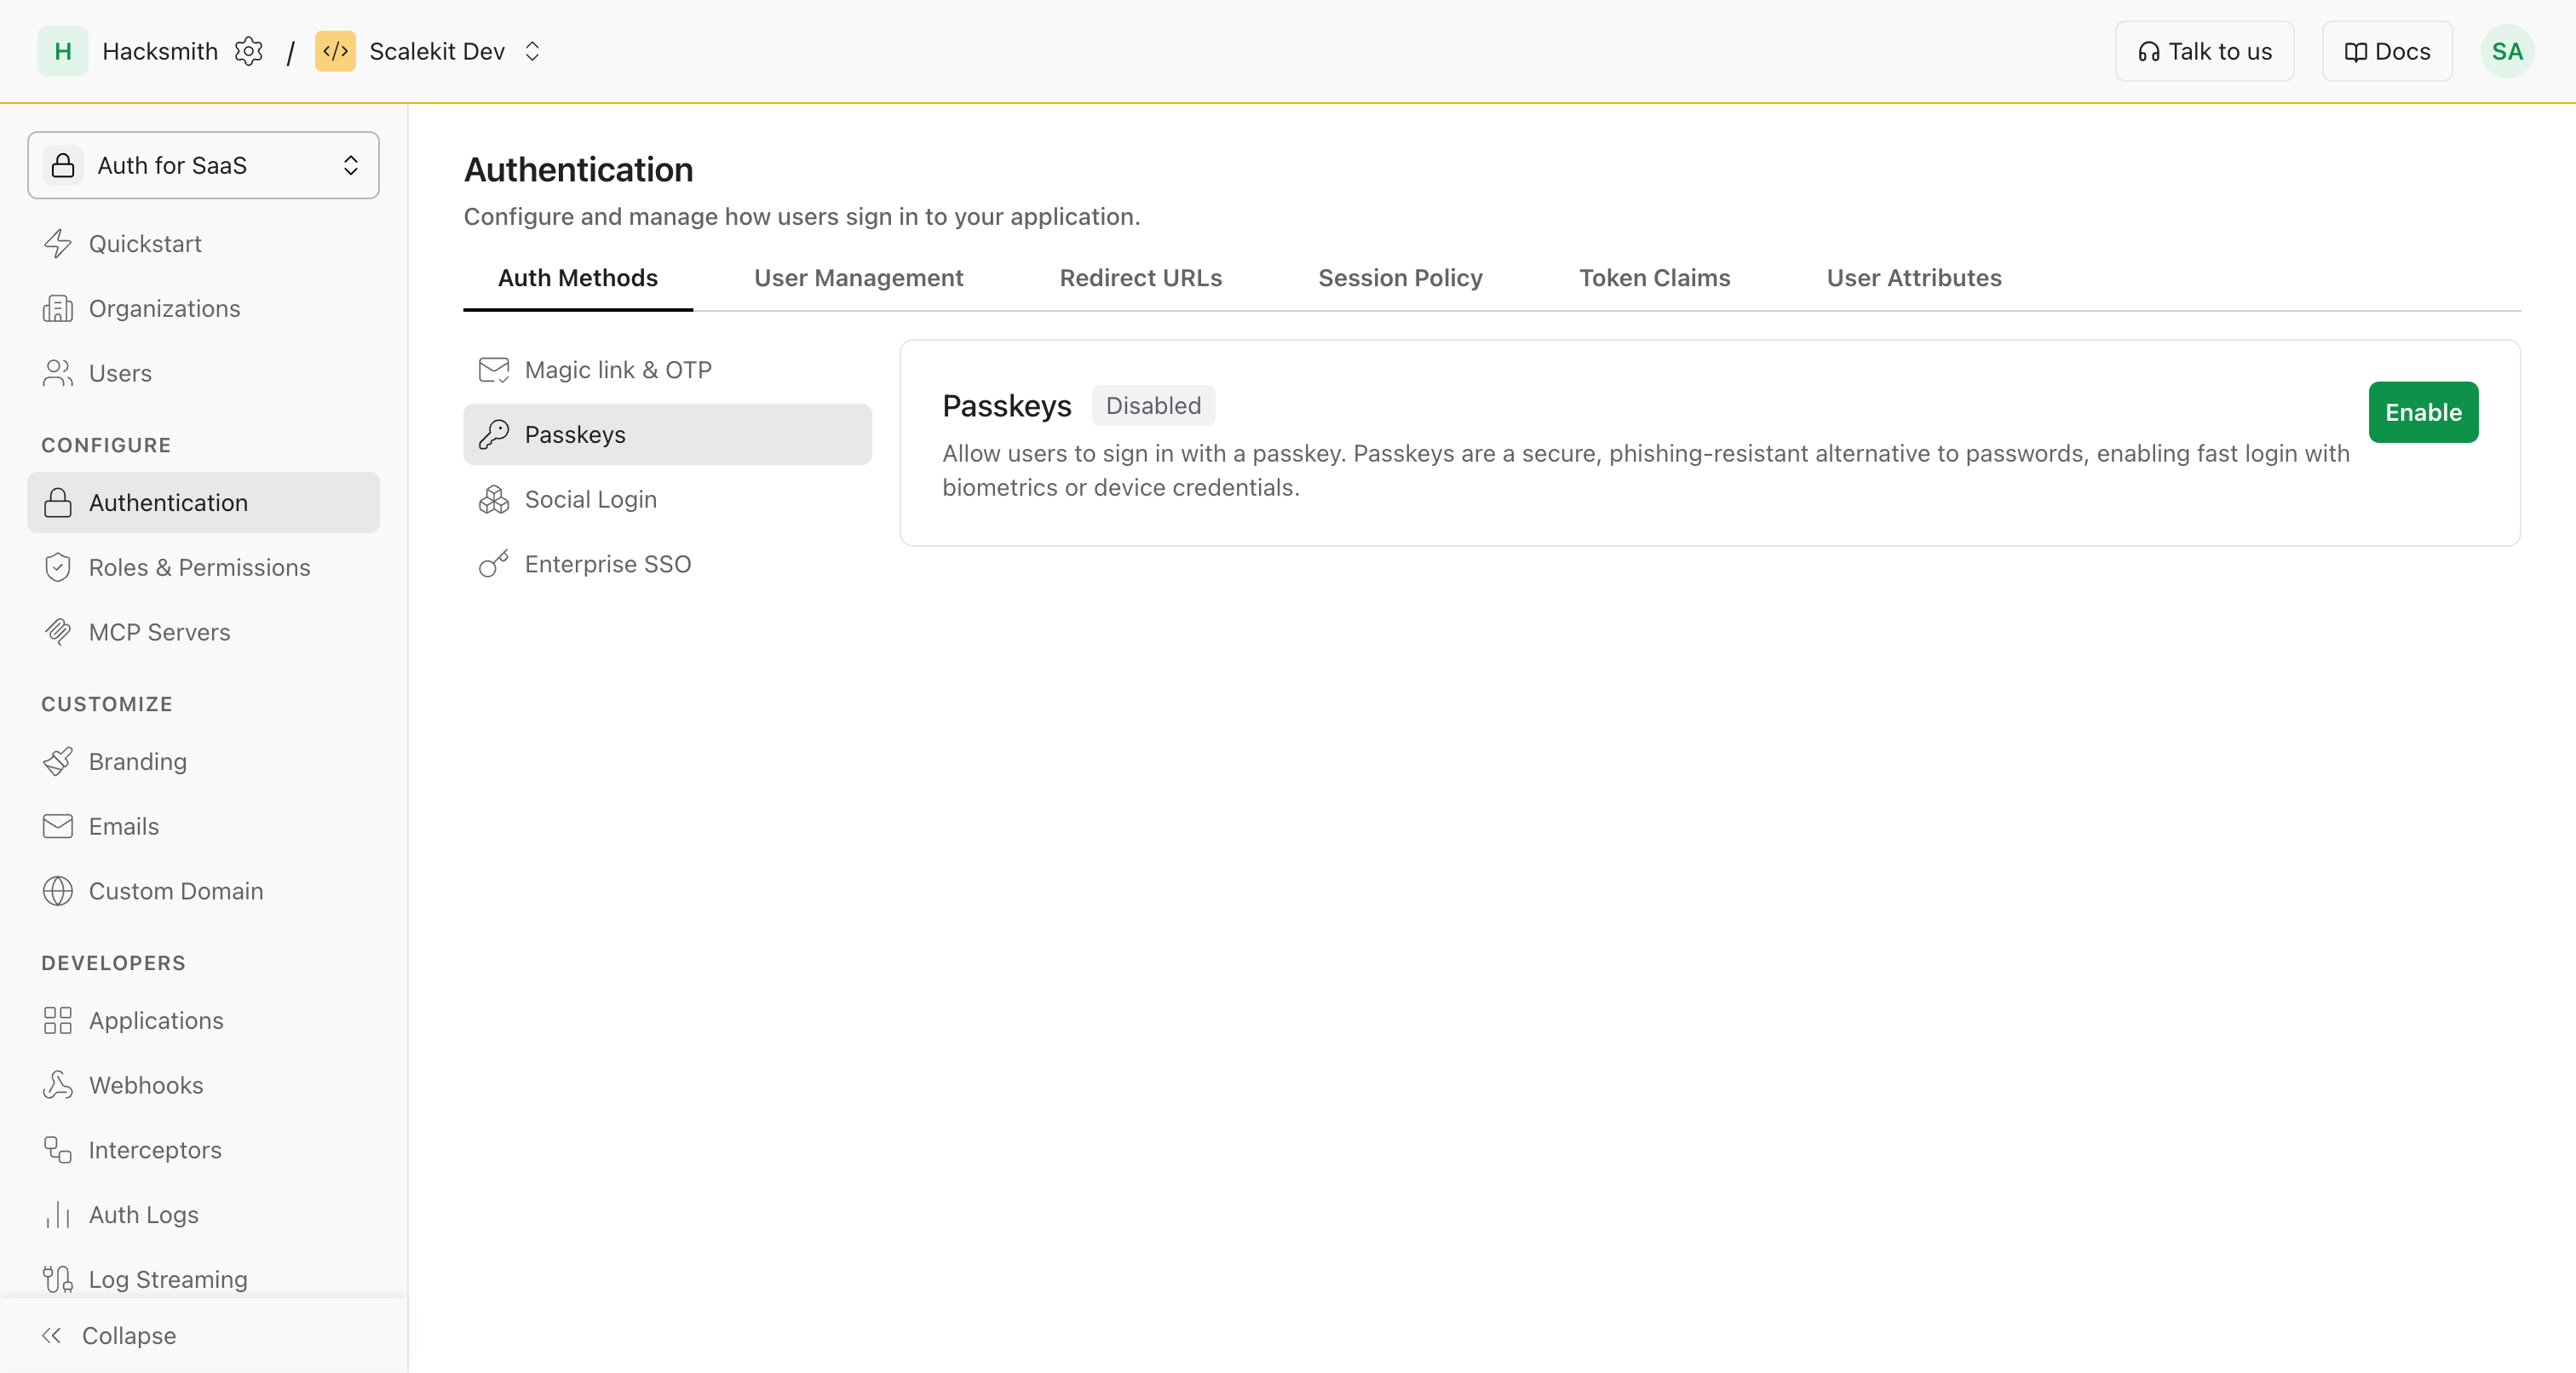Click the Talk to us button
Screen dimensions: 2576x1373
[2204, 51]
